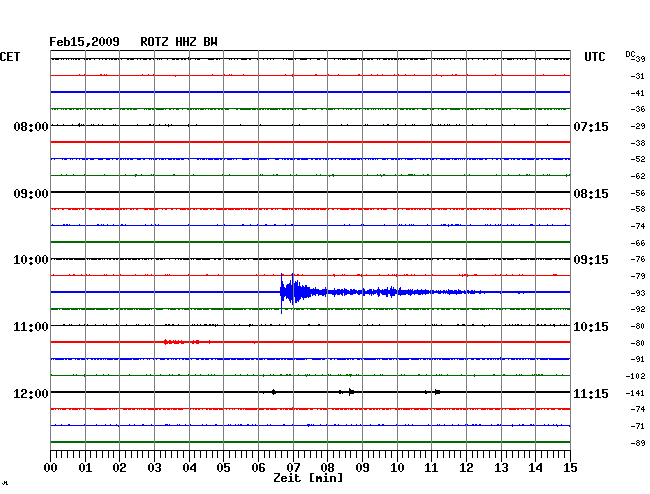Click the DC offset value -29

638,126
